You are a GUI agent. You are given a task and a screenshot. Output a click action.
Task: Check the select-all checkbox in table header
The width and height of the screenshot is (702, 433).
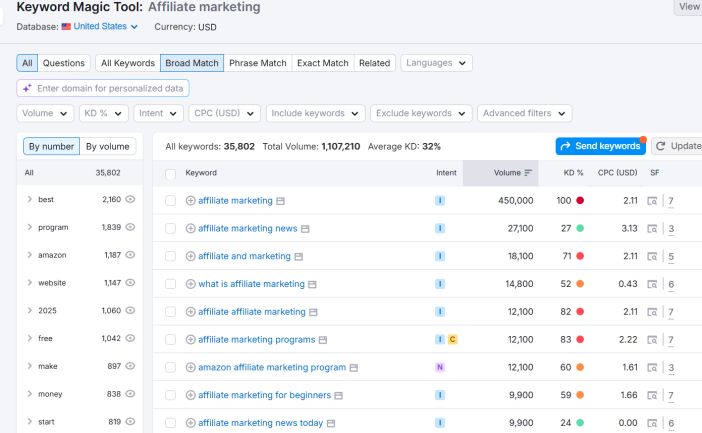pyautogui.click(x=170, y=173)
